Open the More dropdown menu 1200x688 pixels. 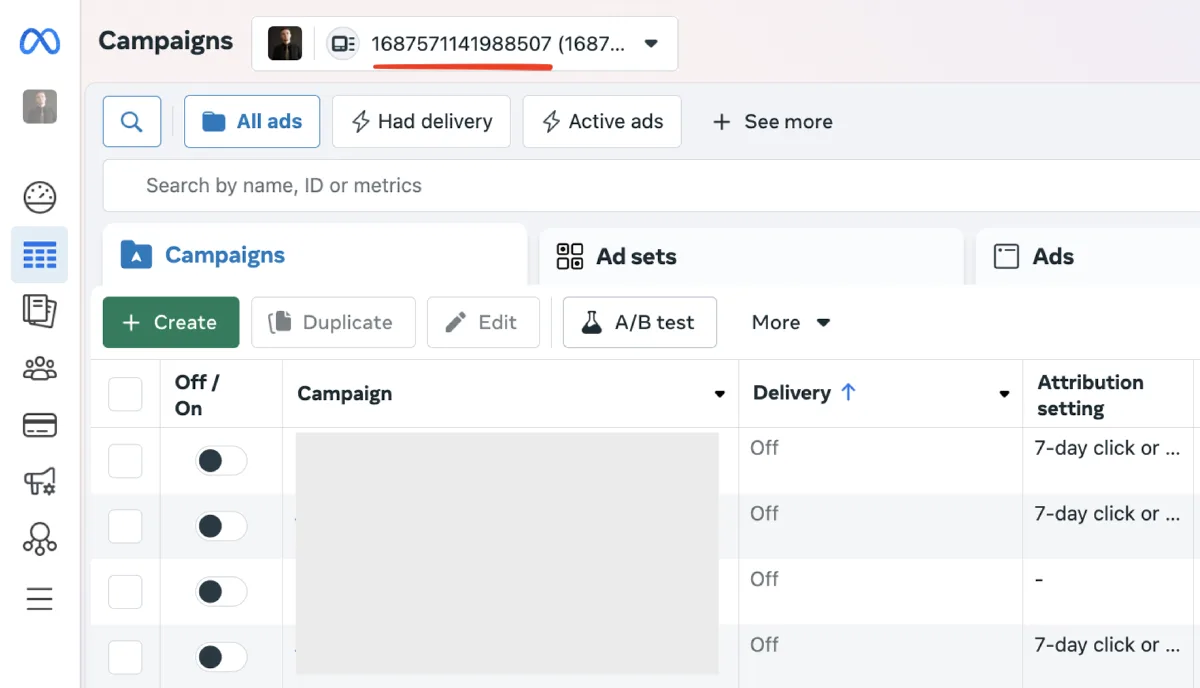pos(791,322)
